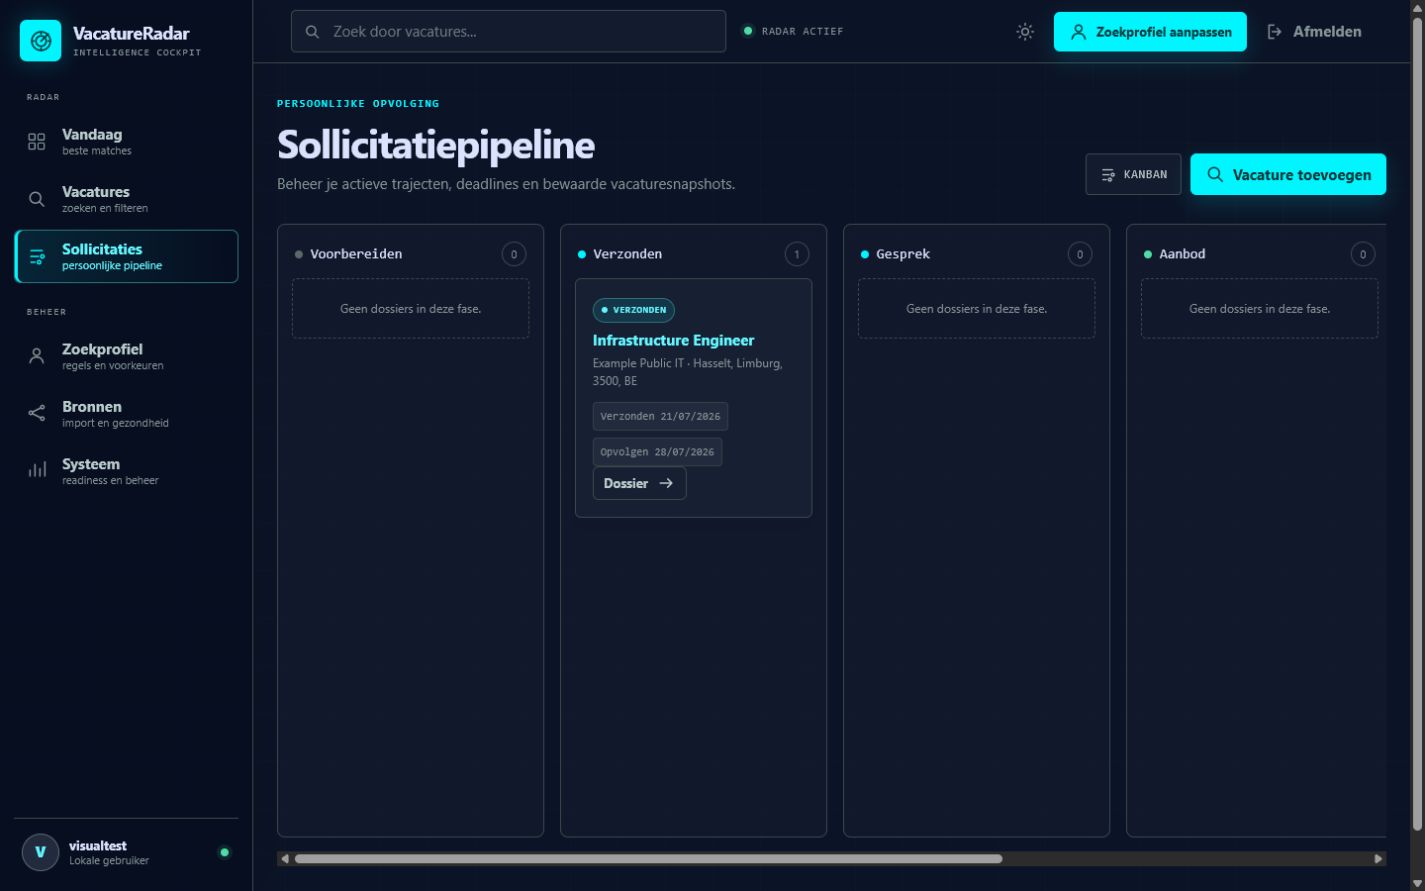The image size is (1425, 891).
Task: Click the Zoekprofiel aanpassen button
Action: 1150,32
